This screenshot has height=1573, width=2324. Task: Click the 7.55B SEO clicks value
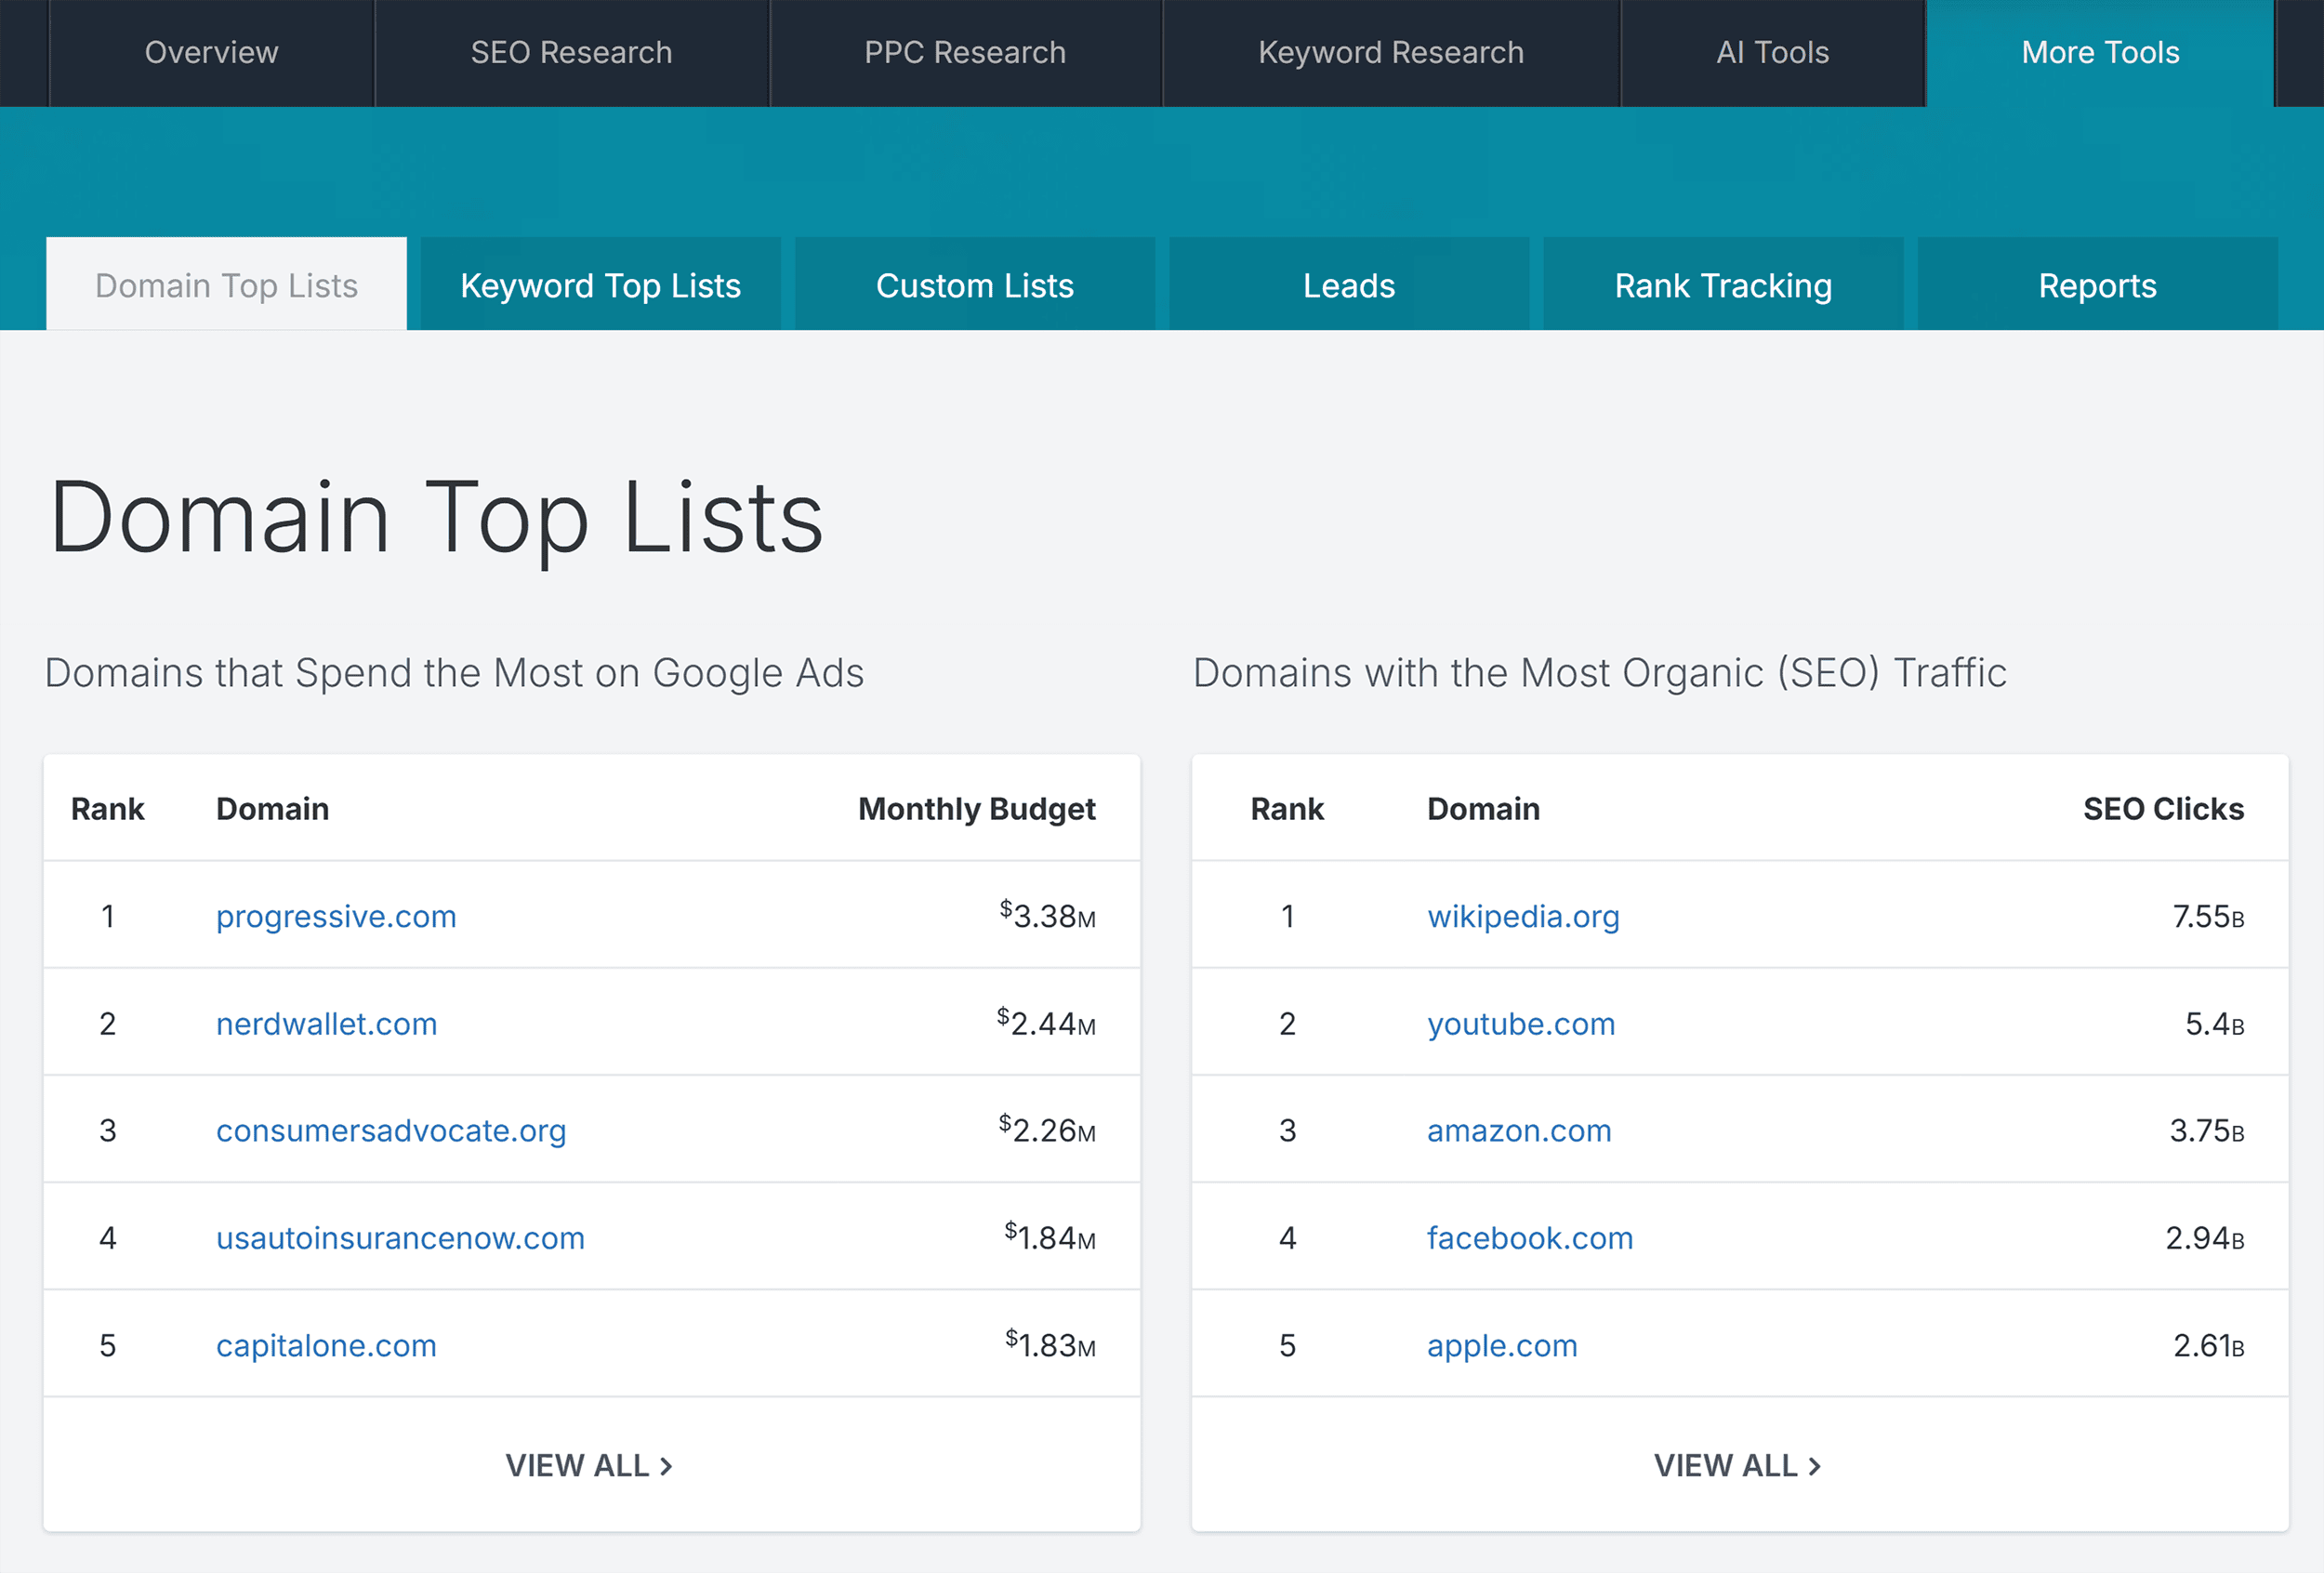pos(2208,916)
